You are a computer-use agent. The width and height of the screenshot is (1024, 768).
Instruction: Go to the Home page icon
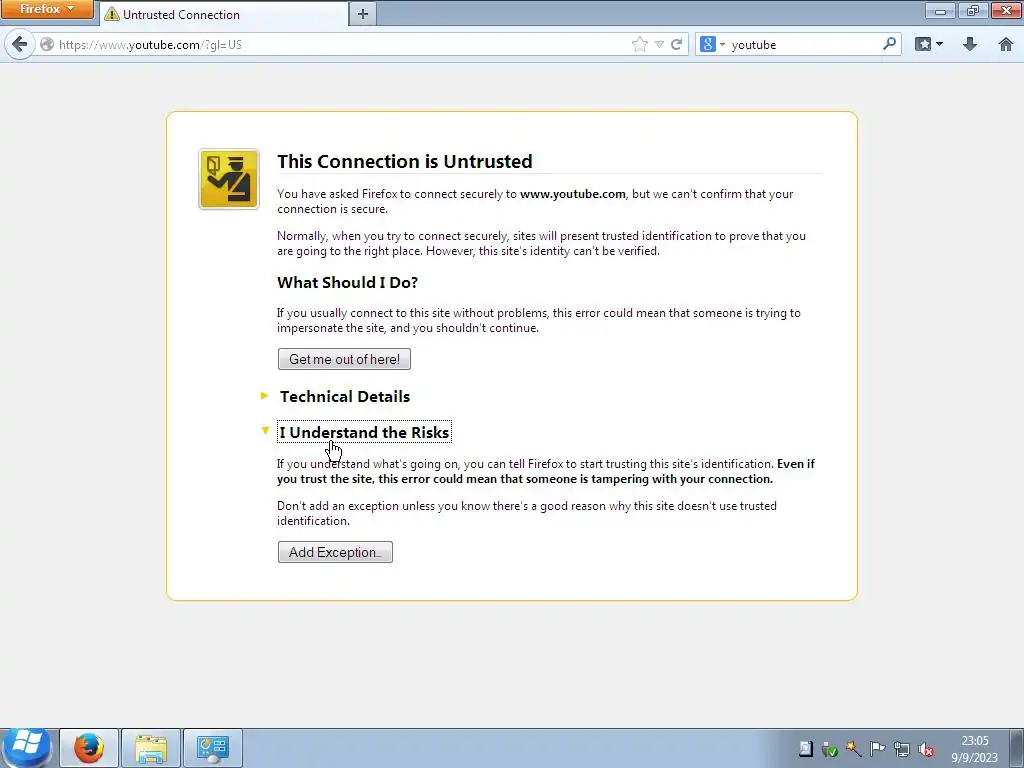[x=1006, y=44]
